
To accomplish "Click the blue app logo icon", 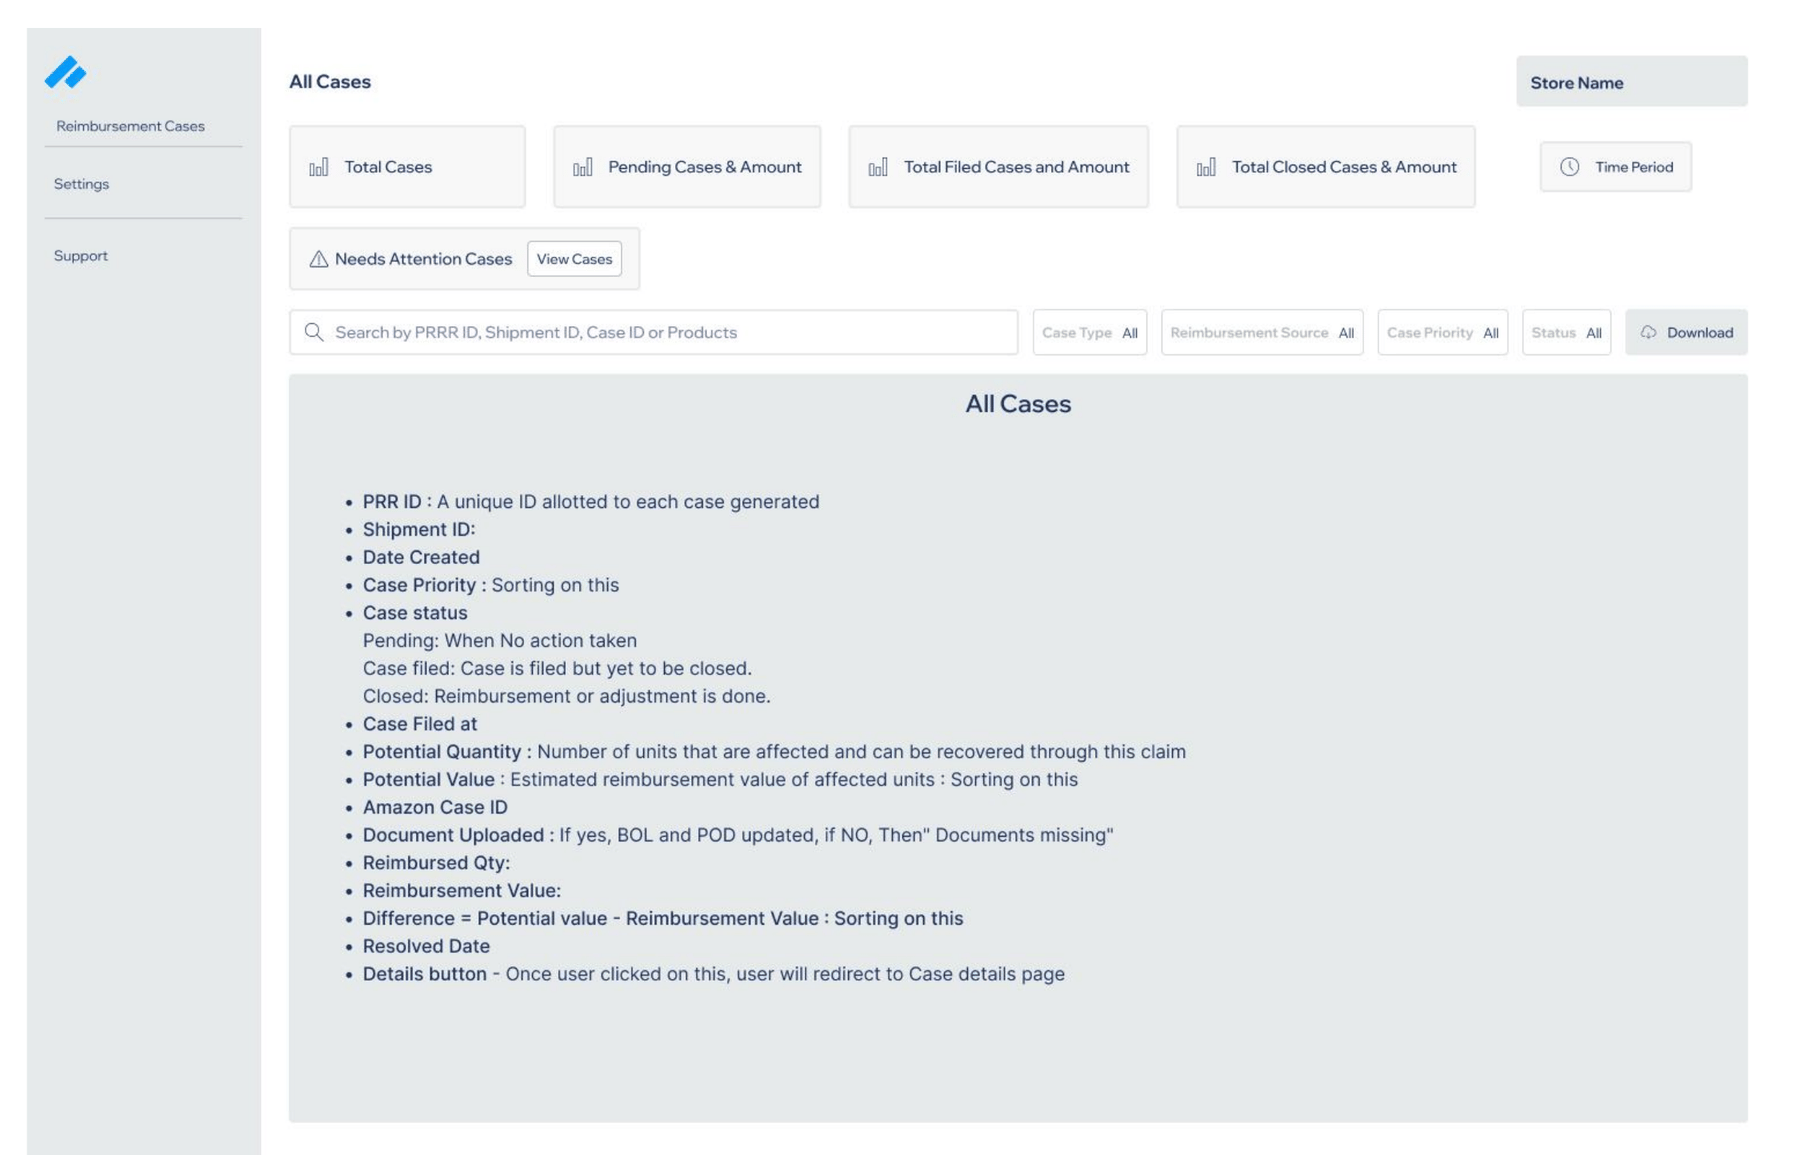I will [65, 72].
